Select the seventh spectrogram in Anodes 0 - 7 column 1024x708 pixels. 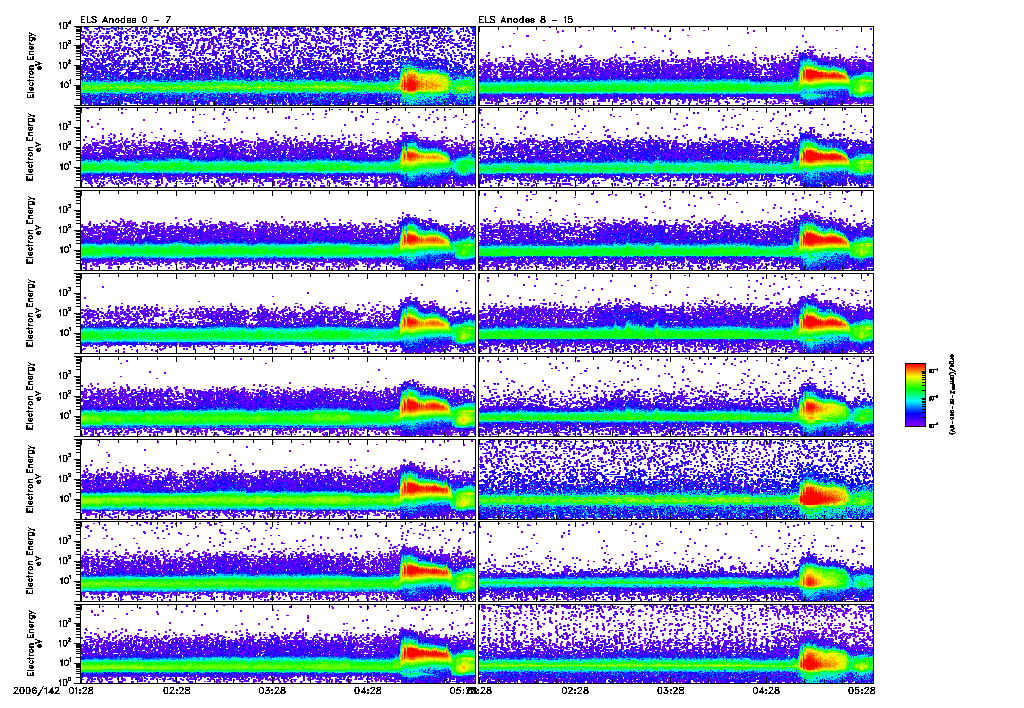tap(278, 562)
